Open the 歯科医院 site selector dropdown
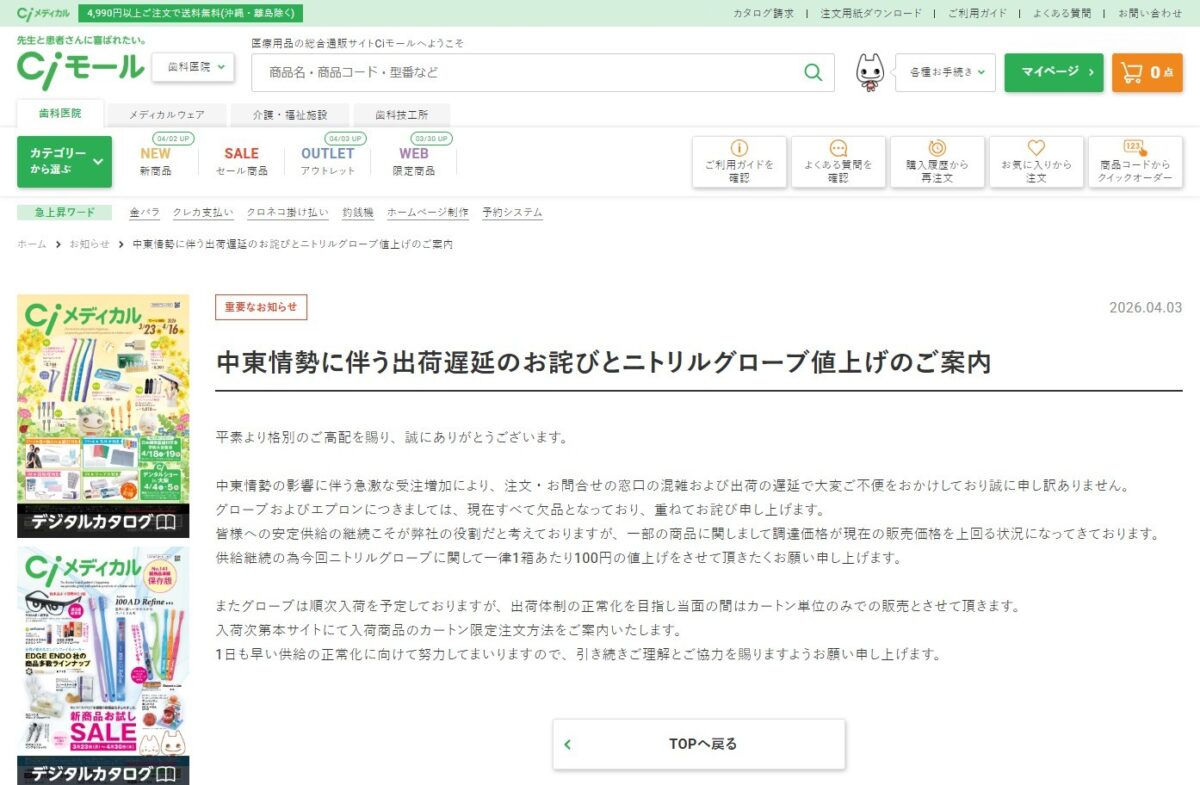The width and height of the screenshot is (1200, 785). click(x=193, y=67)
